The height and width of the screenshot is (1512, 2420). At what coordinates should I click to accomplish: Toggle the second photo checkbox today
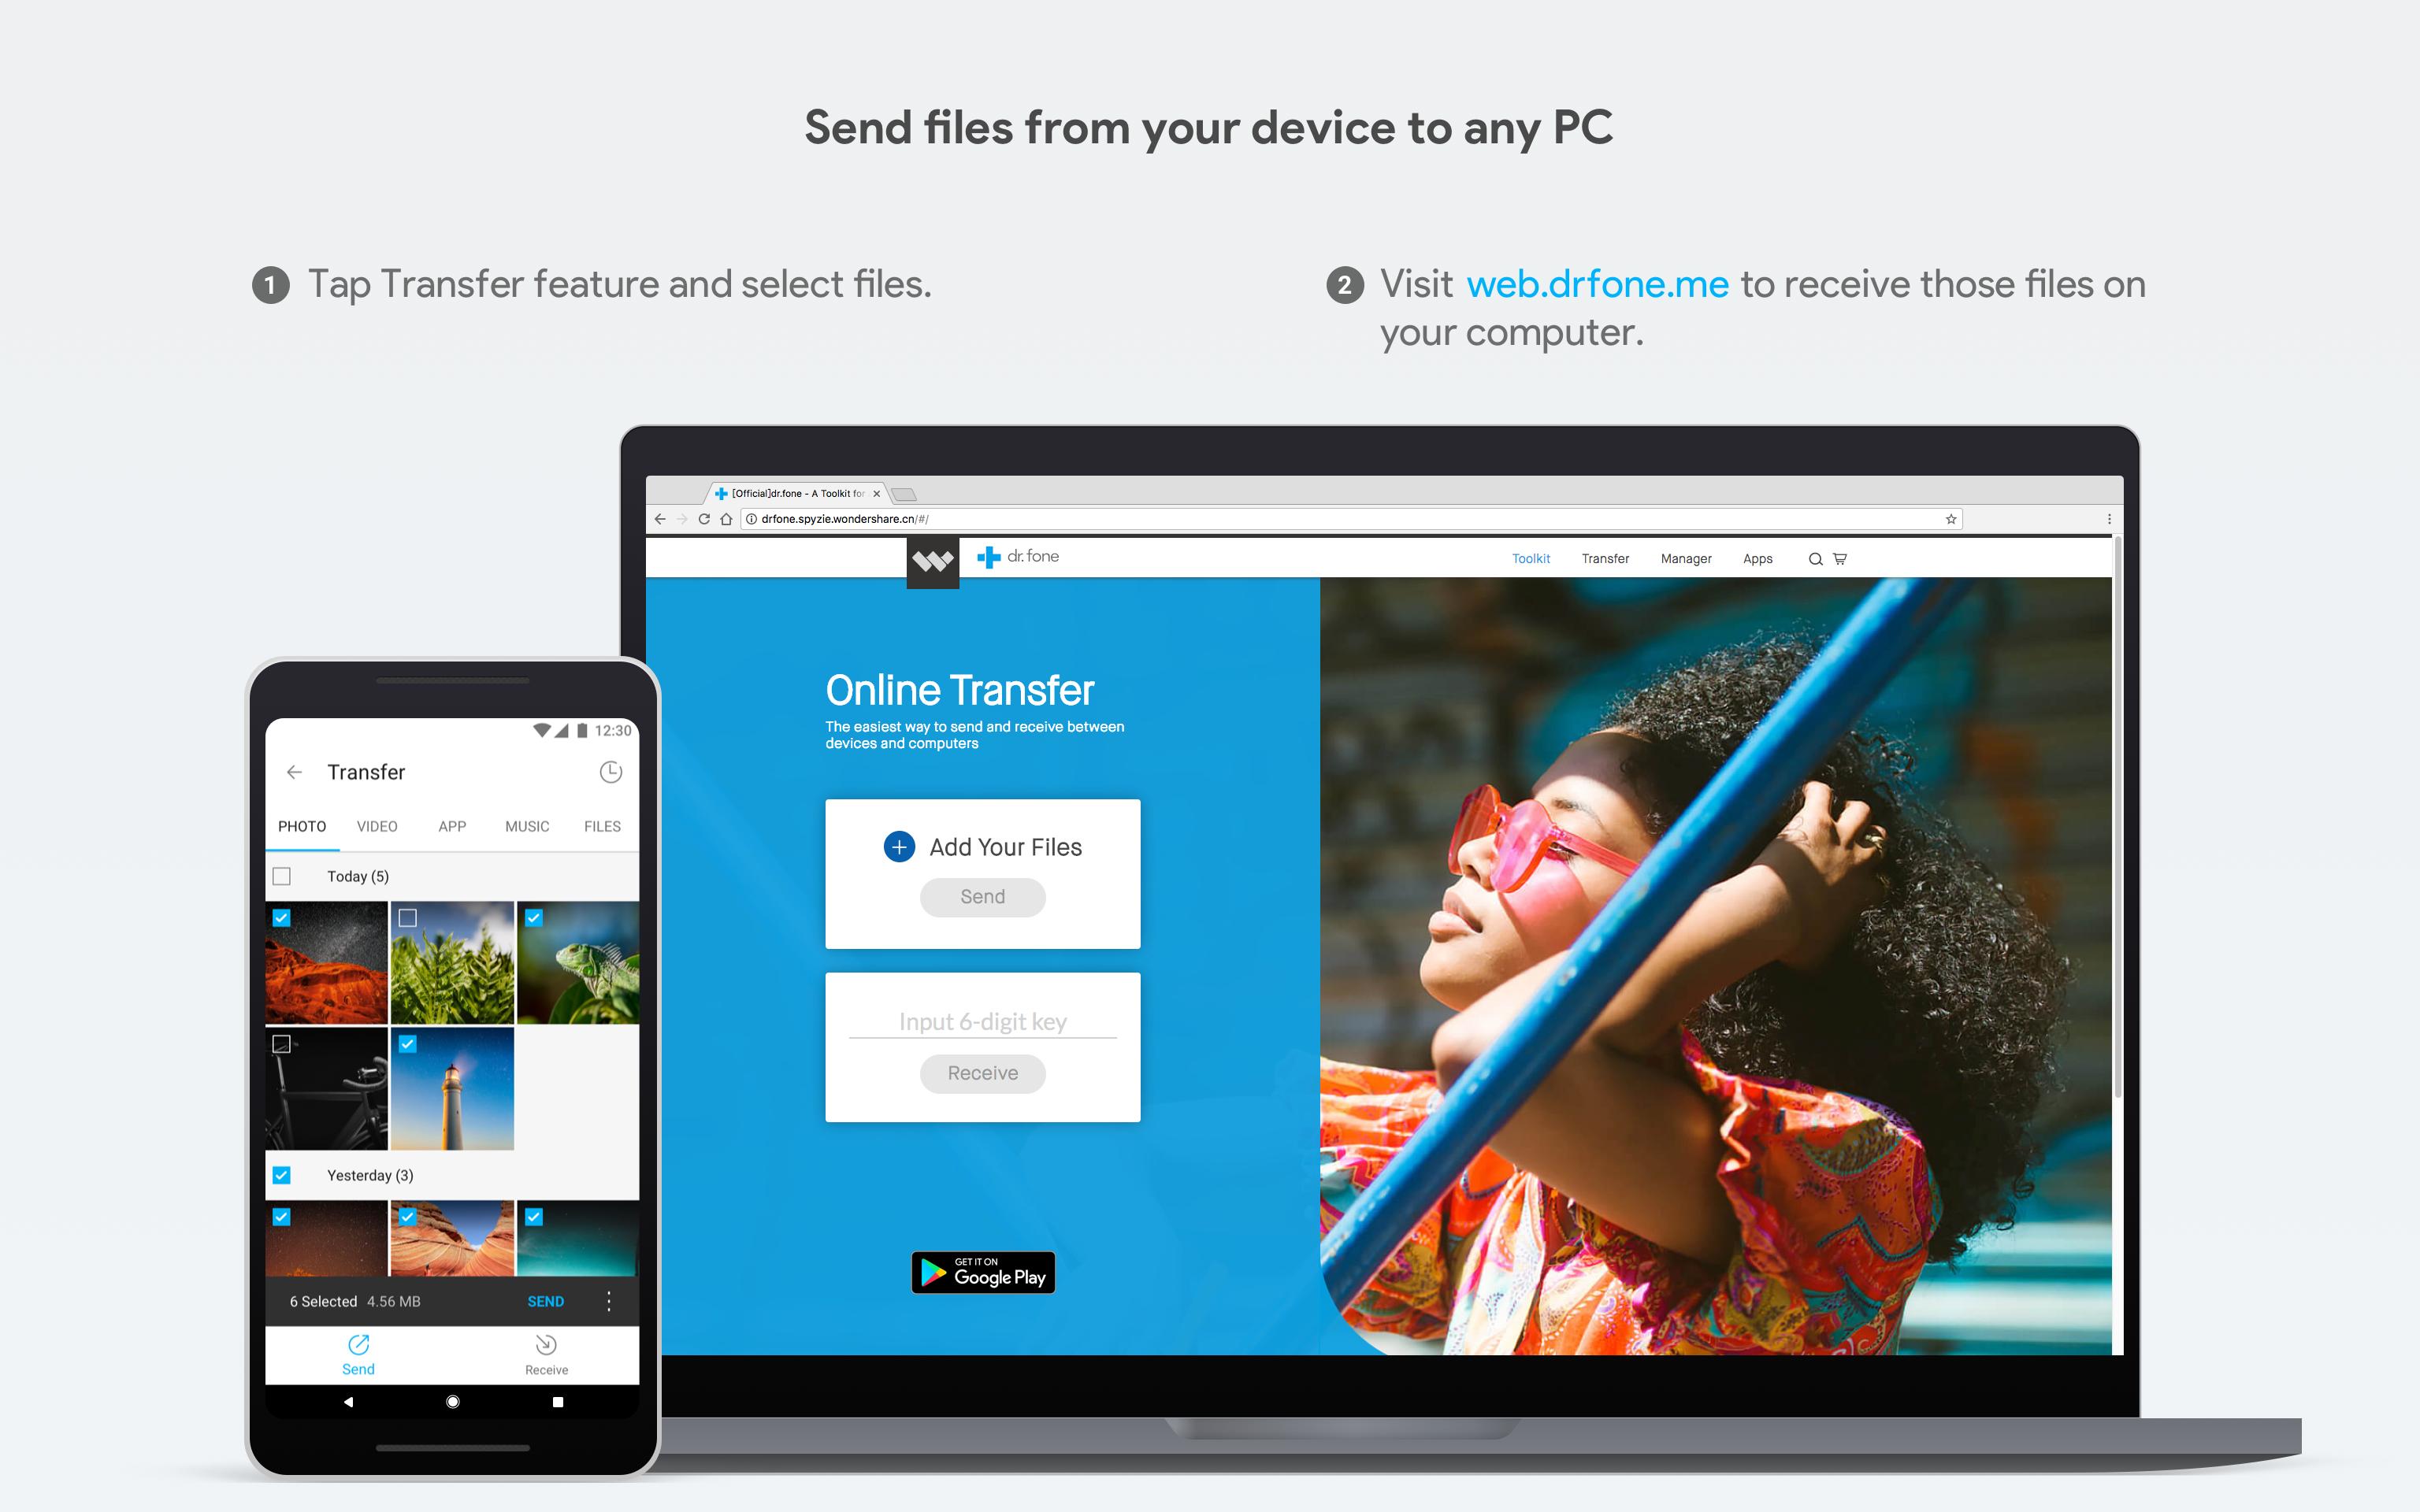click(408, 918)
